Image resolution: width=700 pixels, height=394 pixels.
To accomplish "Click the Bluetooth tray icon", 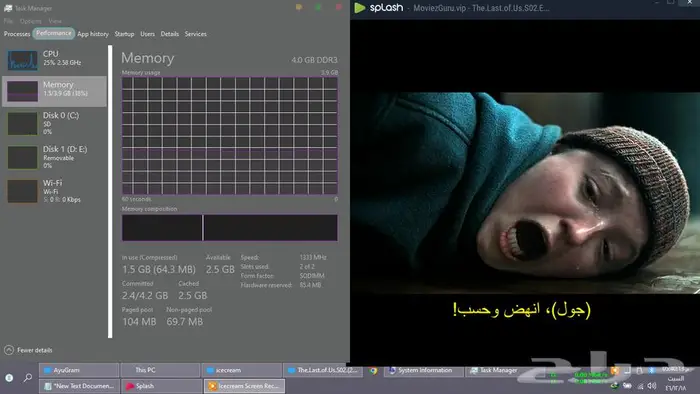I will point(651,370).
